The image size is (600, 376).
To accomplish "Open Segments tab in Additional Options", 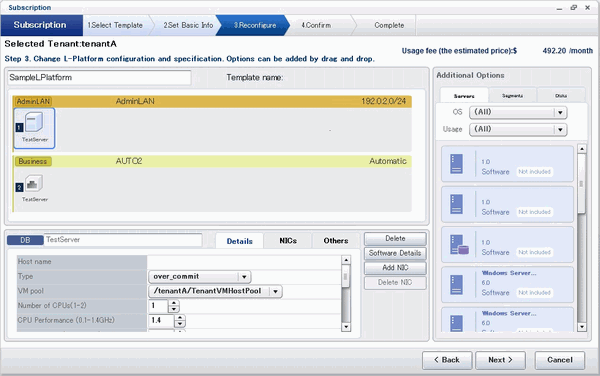I will click(x=512, y=96).
